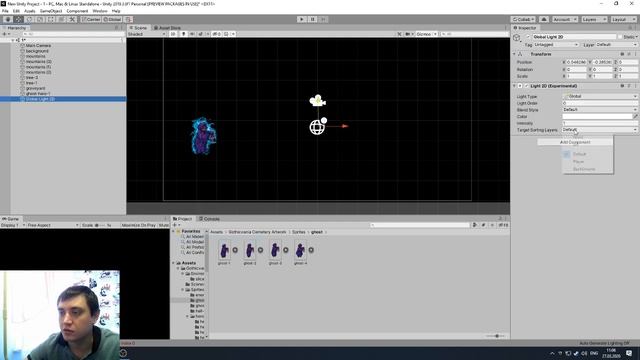Image resolution: width=640 pixels, height=360 pixels.
Task: Open the Help menu
Action: pyautogui.click(x=116, y=11)
